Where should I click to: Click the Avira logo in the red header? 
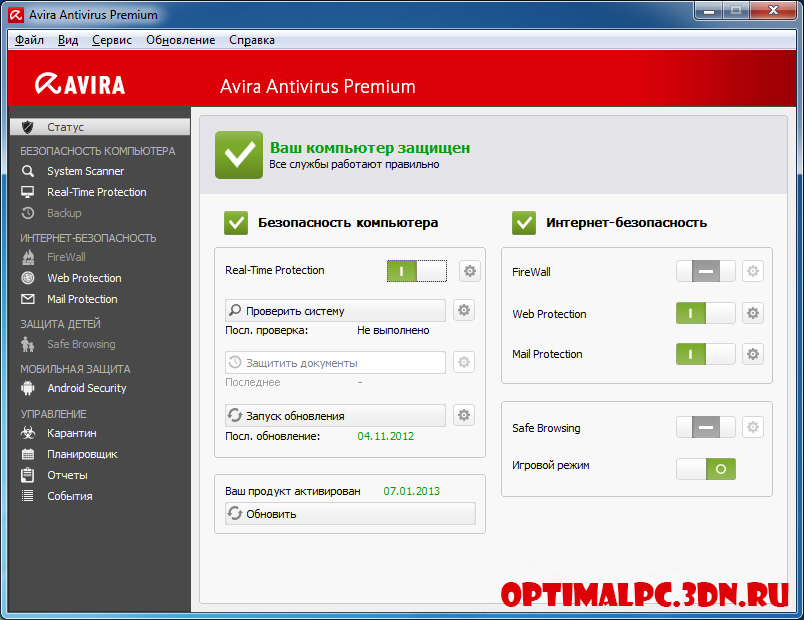tap(80, 84)
